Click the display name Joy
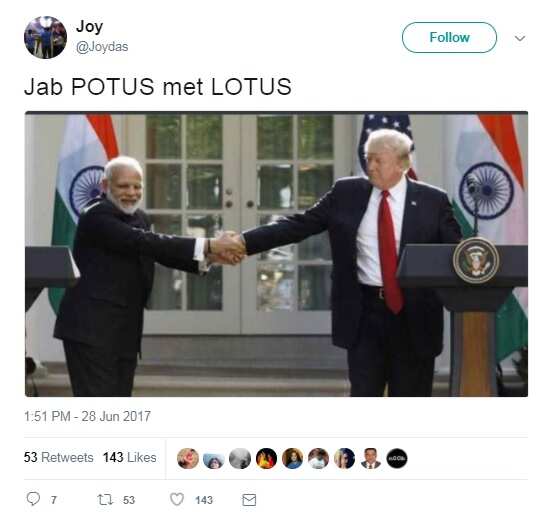The image size is (555, 527). pyautogui.click(x=89, y=27)
